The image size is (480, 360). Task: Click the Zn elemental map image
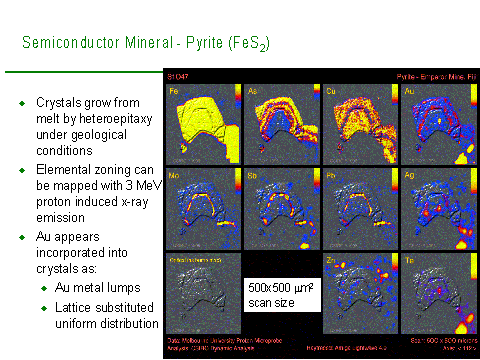click(x=361, y=293)
